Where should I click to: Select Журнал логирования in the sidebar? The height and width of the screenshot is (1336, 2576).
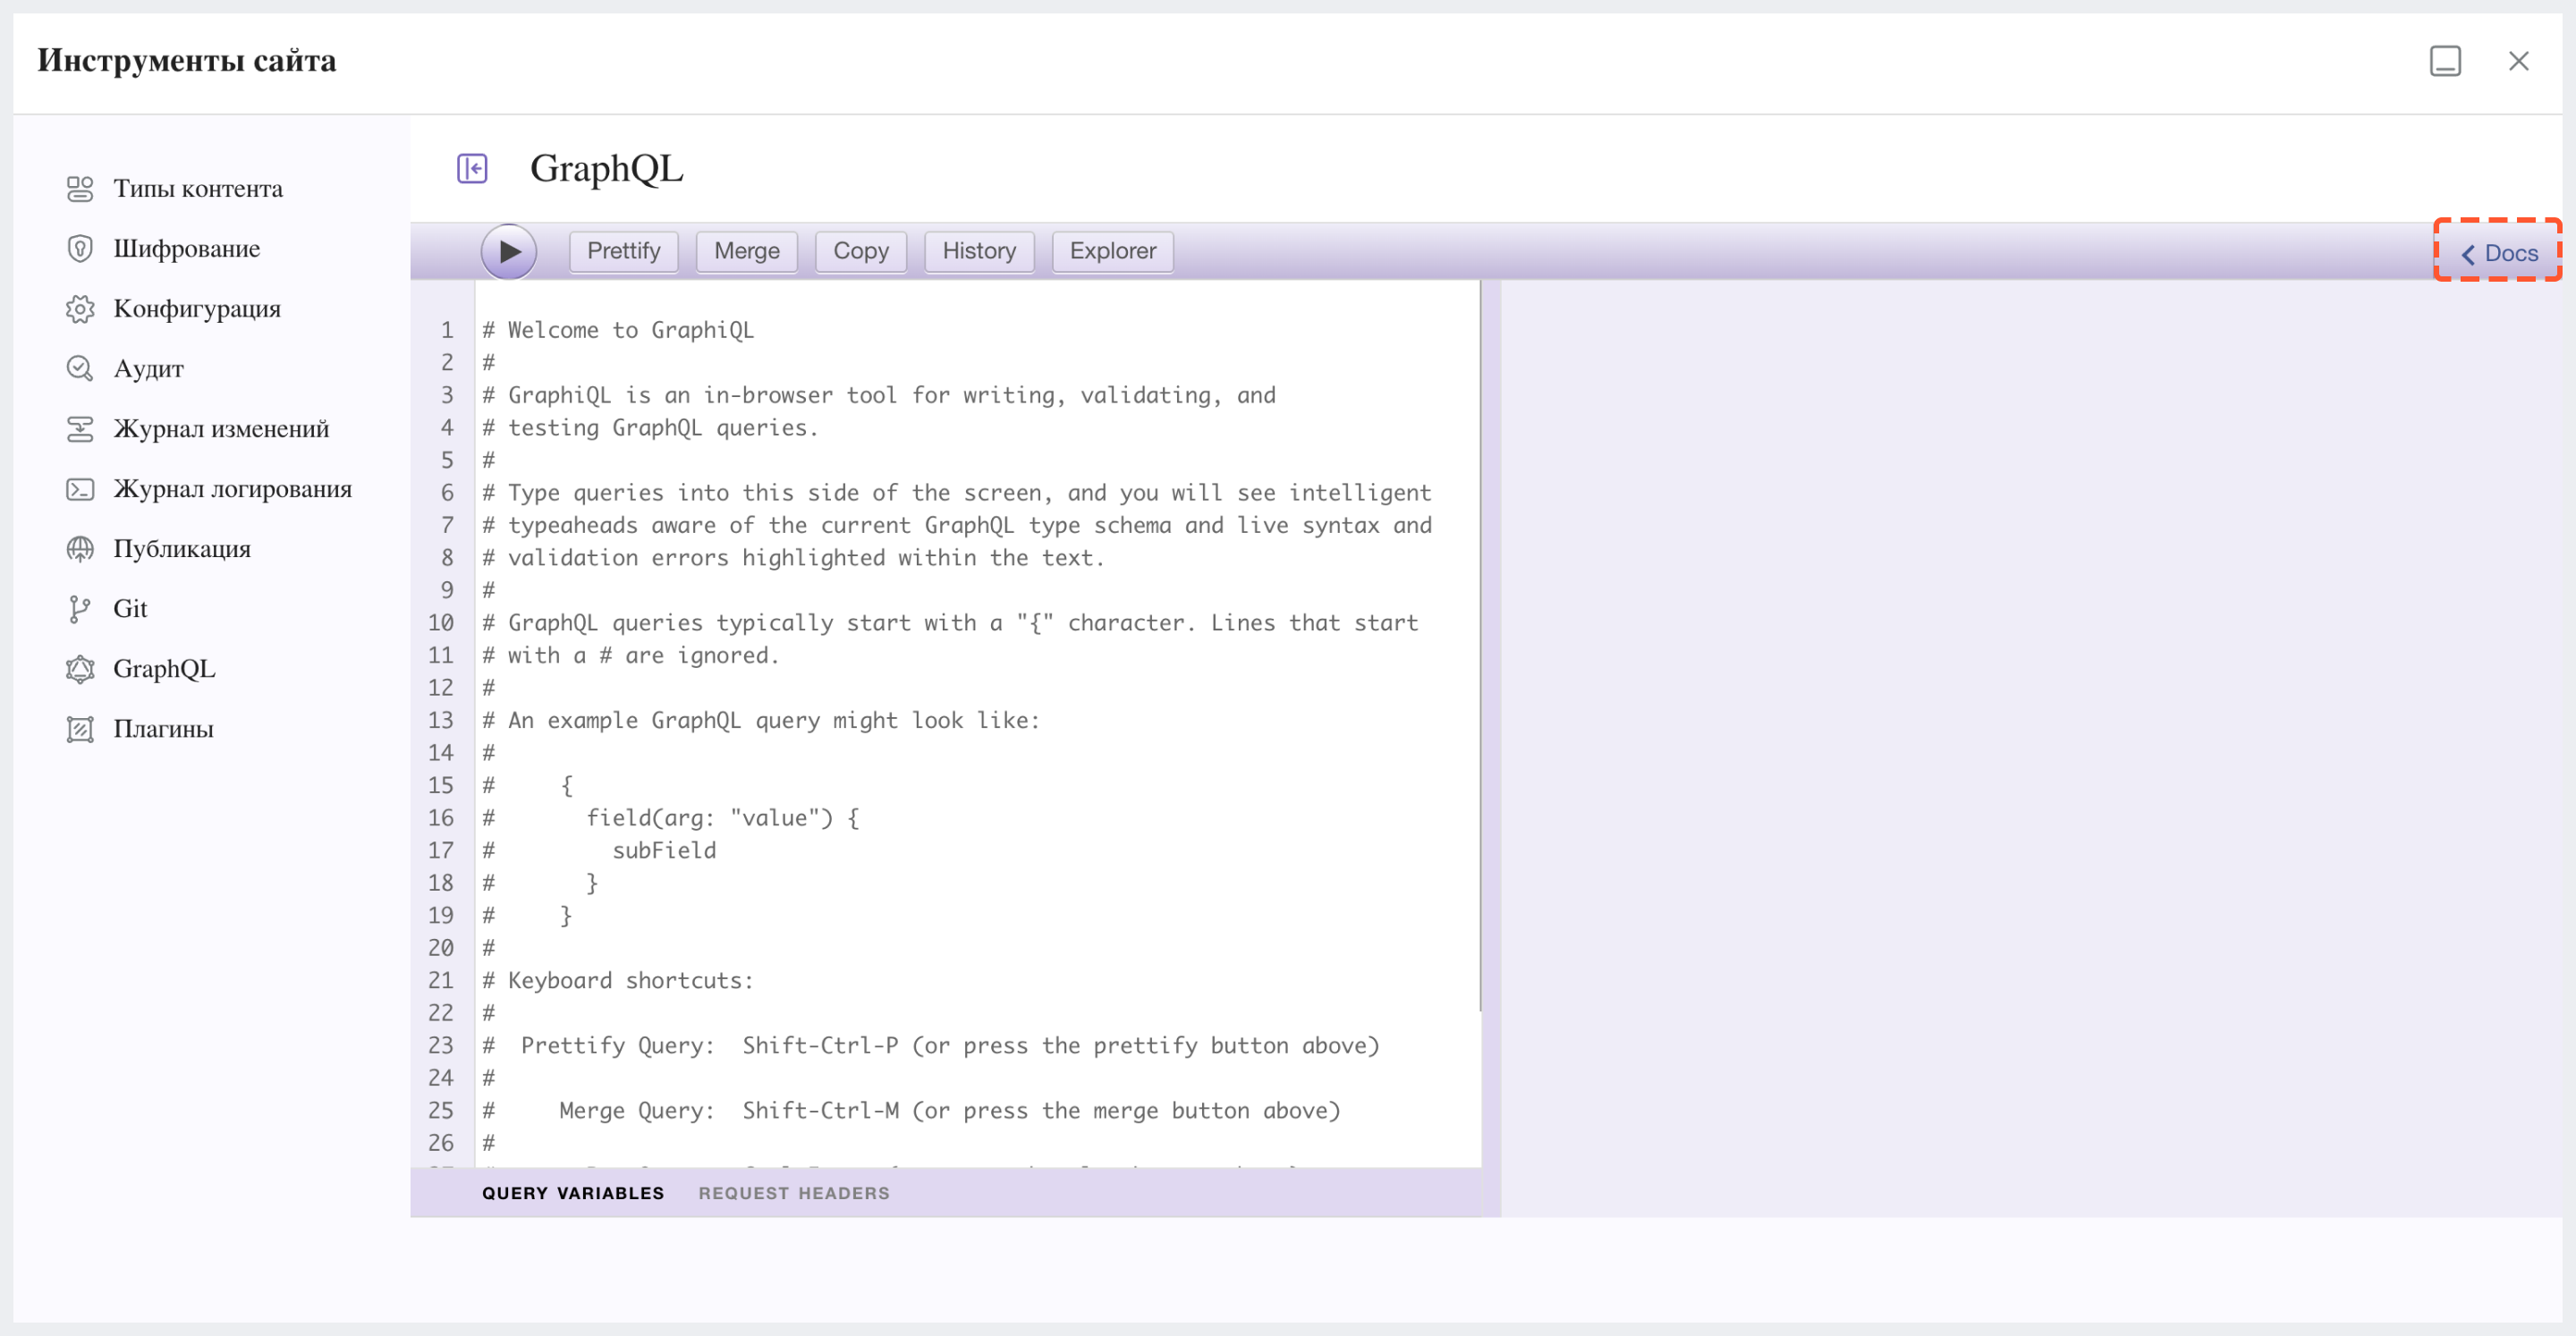(233, 488)
